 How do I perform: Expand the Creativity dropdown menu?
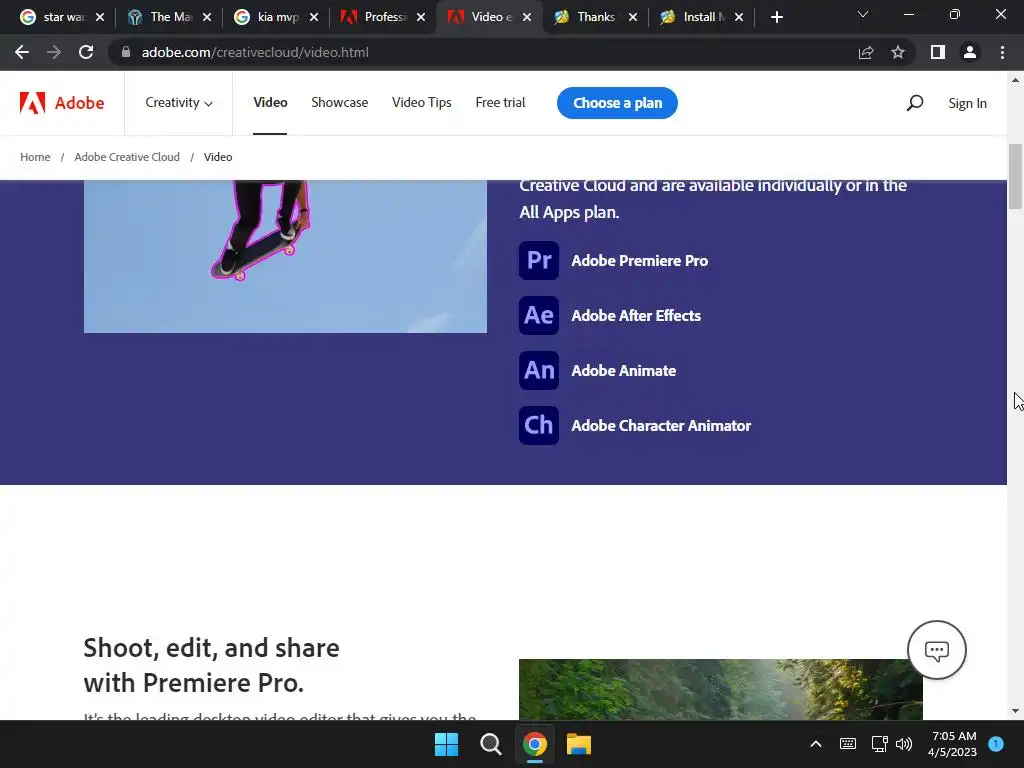point(179,103)
